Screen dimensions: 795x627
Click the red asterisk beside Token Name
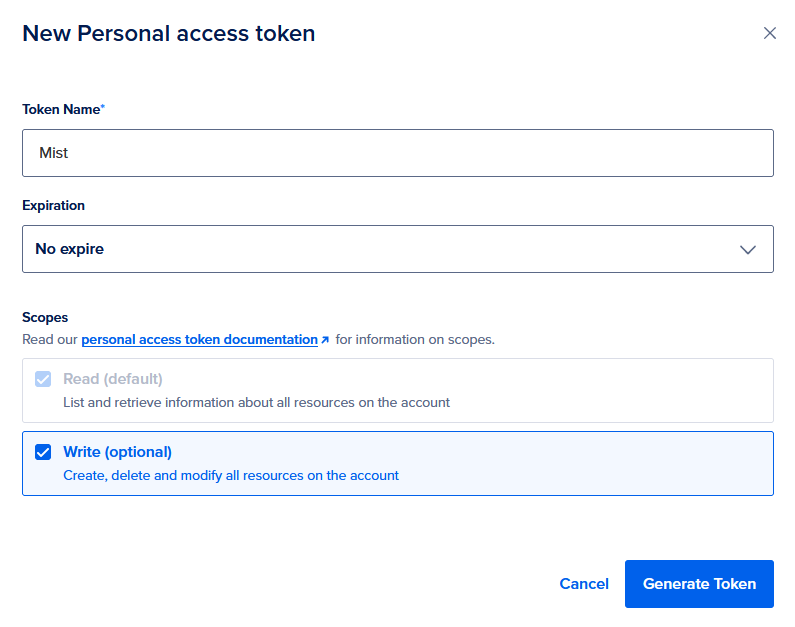[103, 107]
